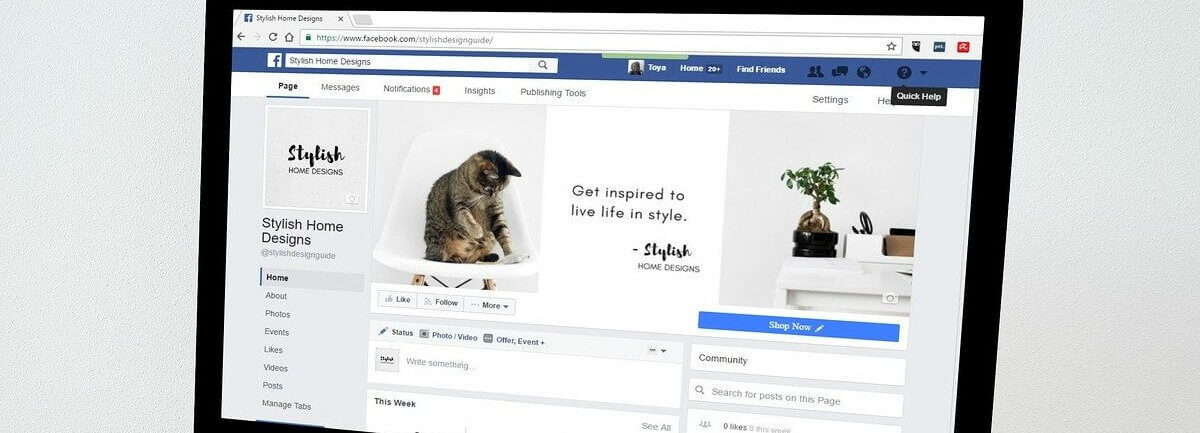Click the Facebook search box
The width and height of the screenshot is (1200, 433).
(421, 63)
